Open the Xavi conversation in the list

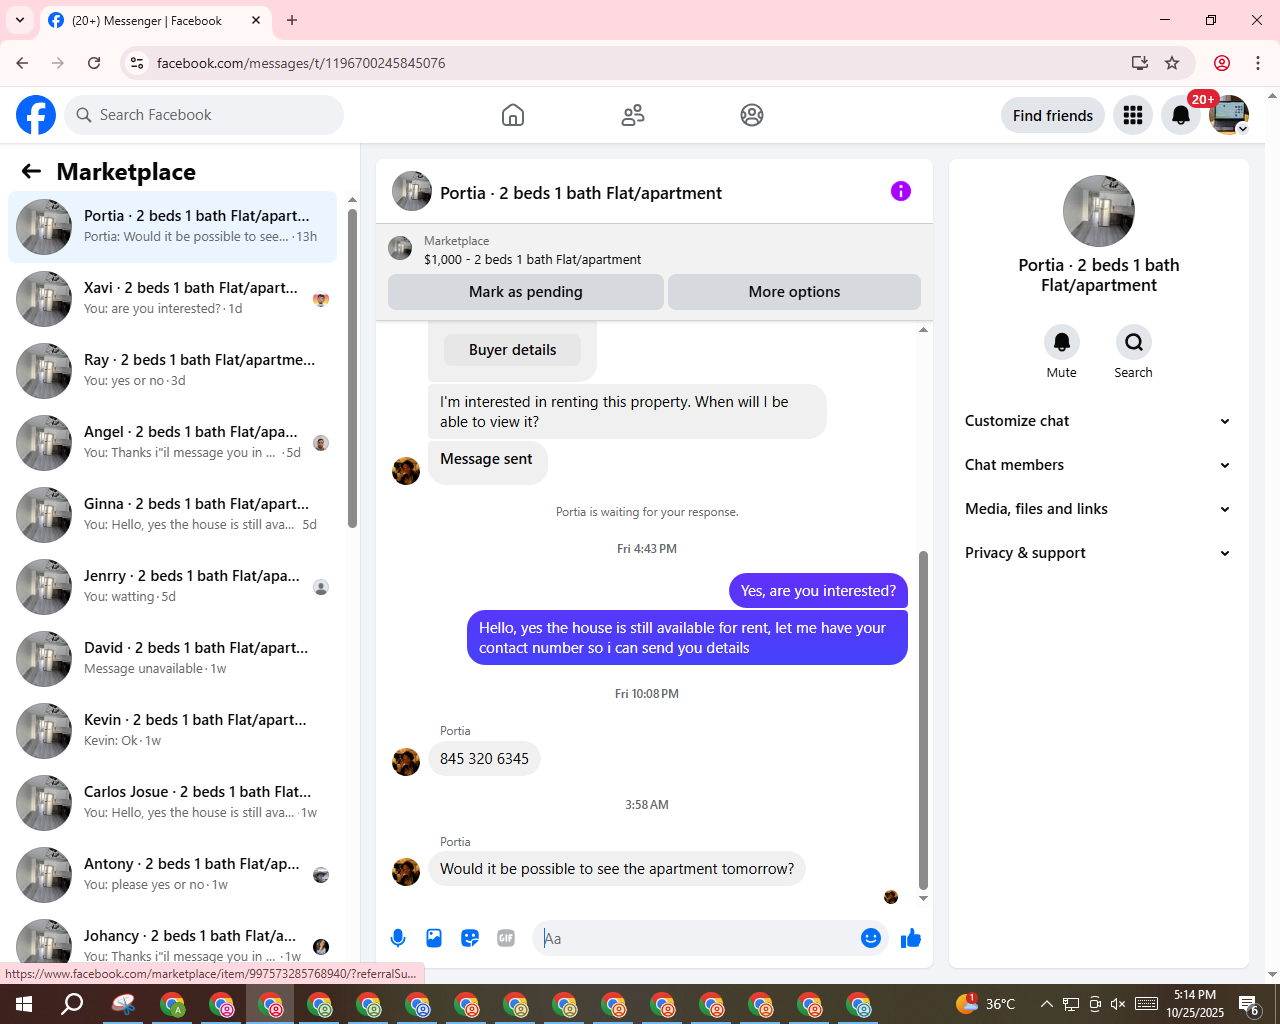pyautogui.click(x=172, y=299)
